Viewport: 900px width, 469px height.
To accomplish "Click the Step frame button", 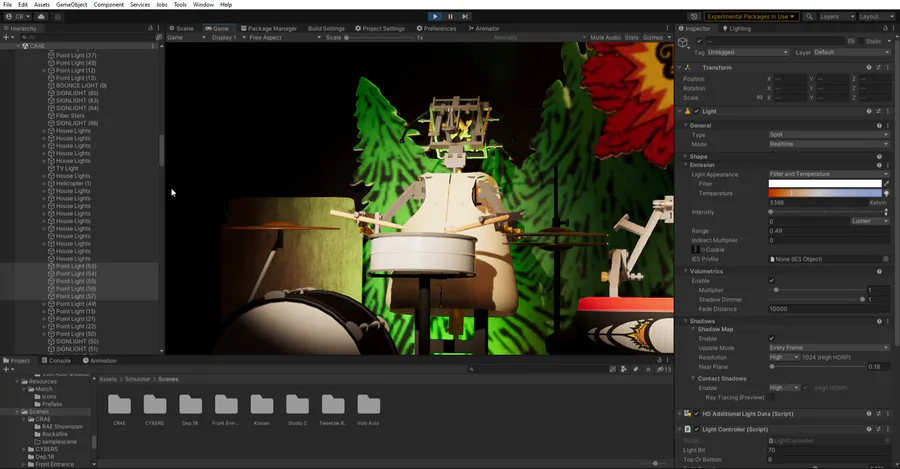I will 465,17.
